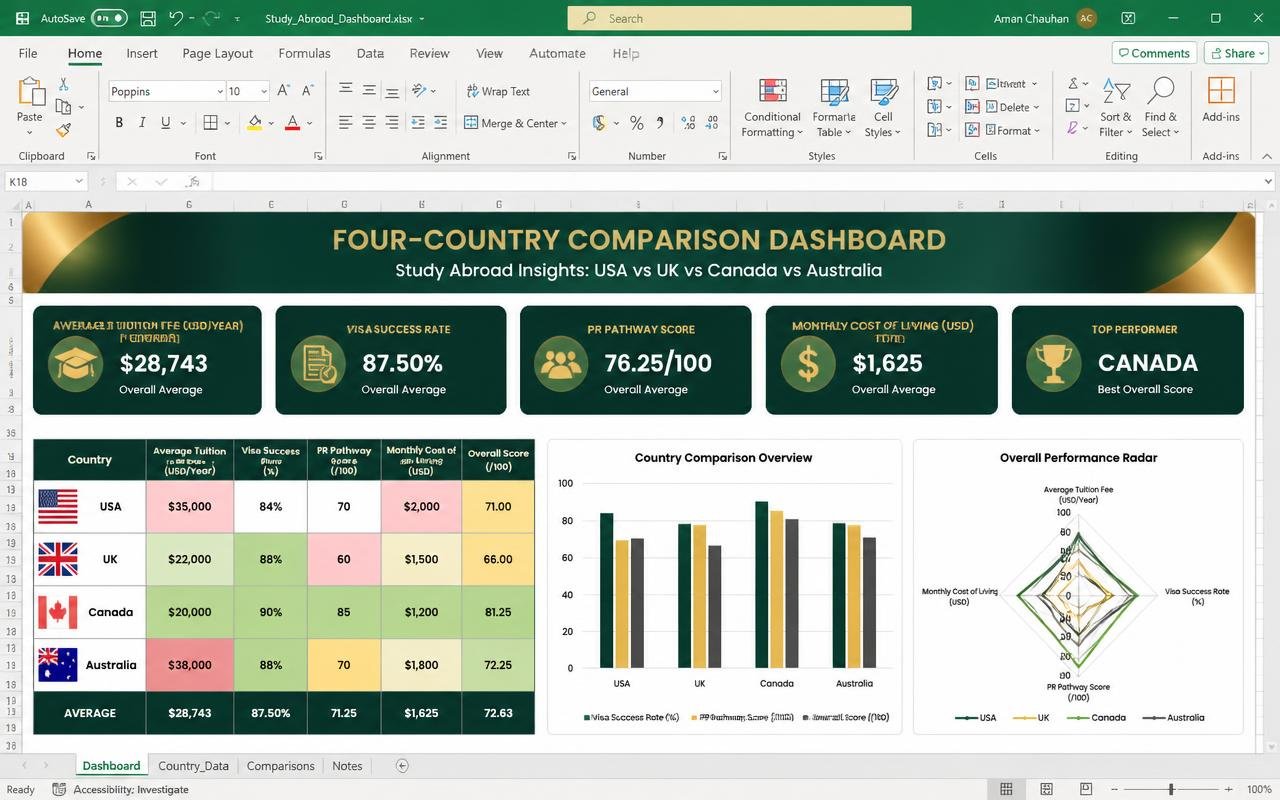The width and height of the screenshot is (1280, 800).
Task: Select the Format Painter brush
Action: point(64,130)
